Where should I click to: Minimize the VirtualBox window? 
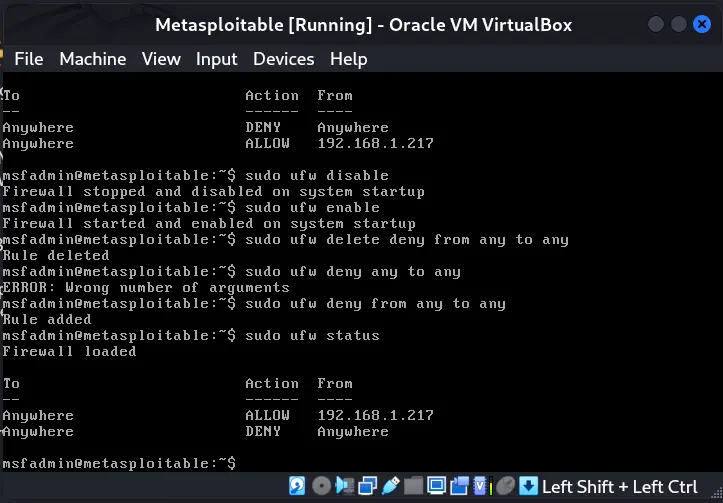pyautogui.click(x=656, y=24)
